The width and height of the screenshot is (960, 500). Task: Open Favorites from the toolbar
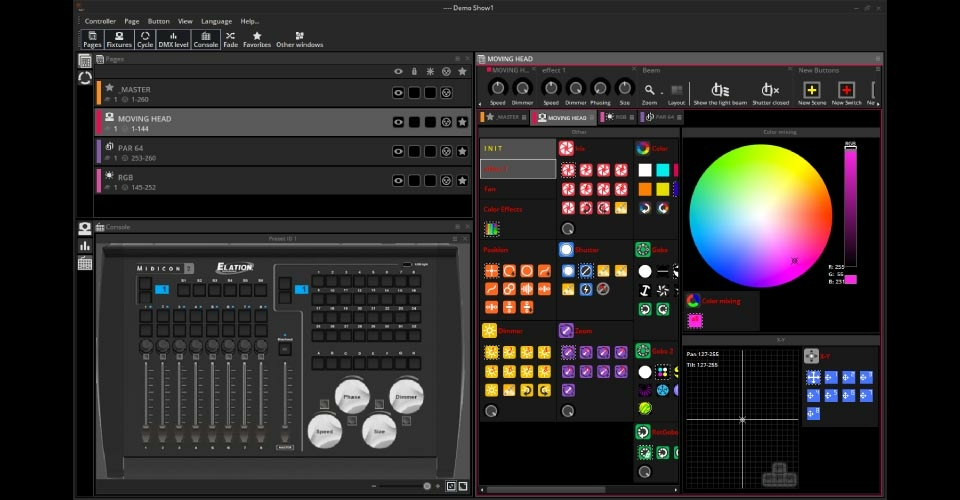coord(257,39)
